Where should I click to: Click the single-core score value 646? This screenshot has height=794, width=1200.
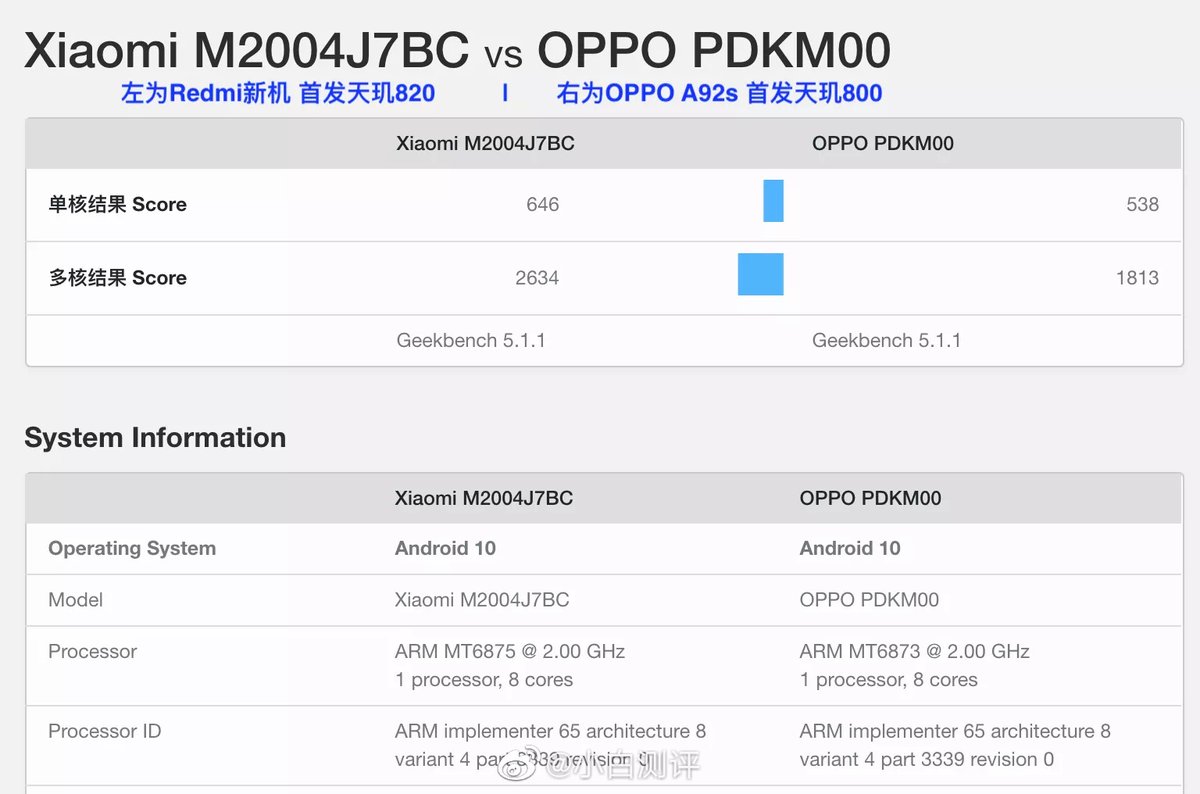(x=543, y=205)
